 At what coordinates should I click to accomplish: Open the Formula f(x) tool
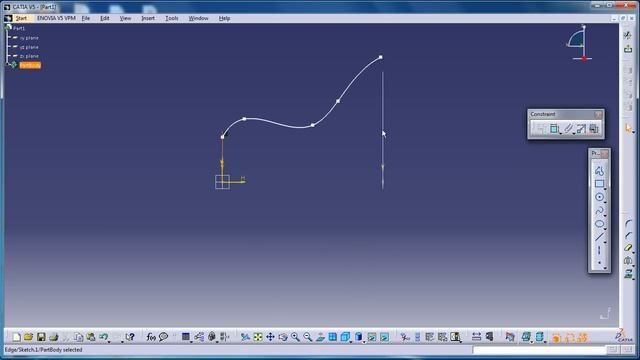151,337
